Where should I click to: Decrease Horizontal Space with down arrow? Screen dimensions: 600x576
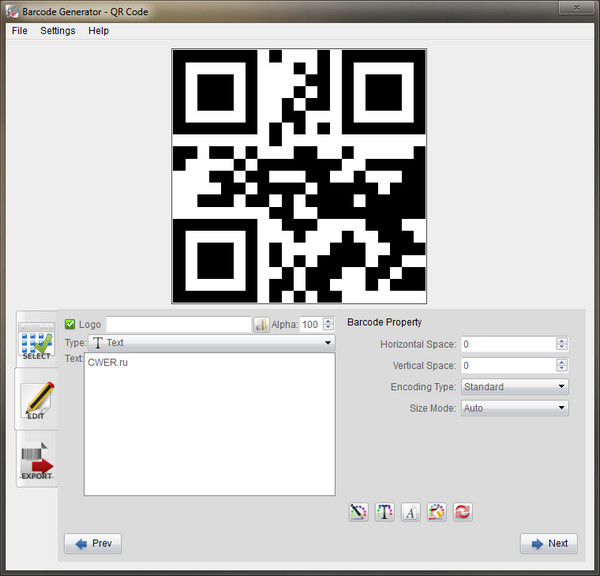[562, 347]
